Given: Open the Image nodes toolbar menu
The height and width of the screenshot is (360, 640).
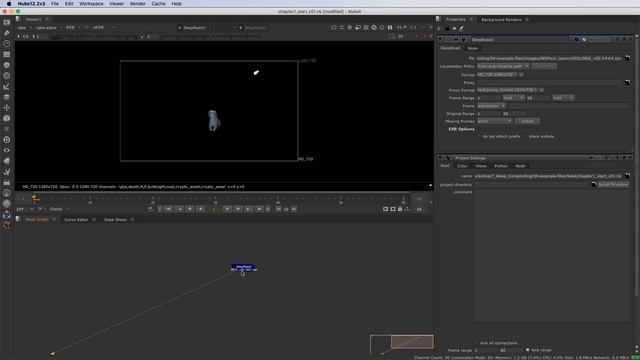Looking at the screenshot, I should click(7, 22).
